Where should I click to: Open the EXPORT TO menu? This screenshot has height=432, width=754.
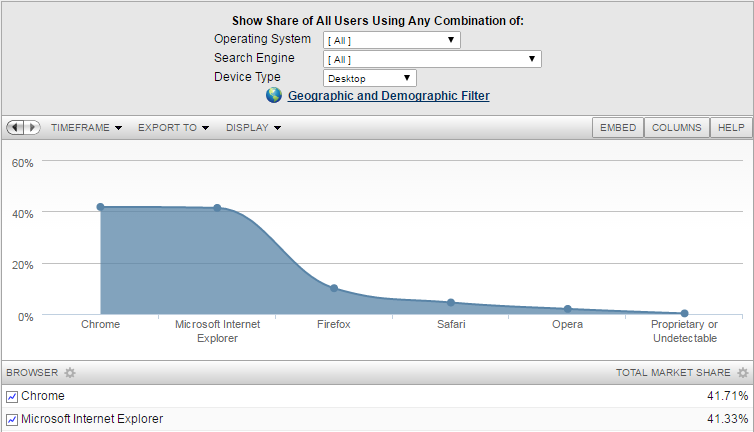[x=173, y=128]
